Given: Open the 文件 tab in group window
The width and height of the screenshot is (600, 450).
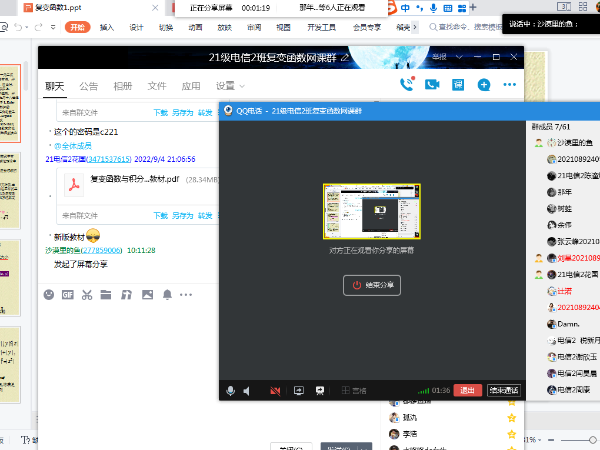Looking at the screenshot, I should tap(157, 86).
